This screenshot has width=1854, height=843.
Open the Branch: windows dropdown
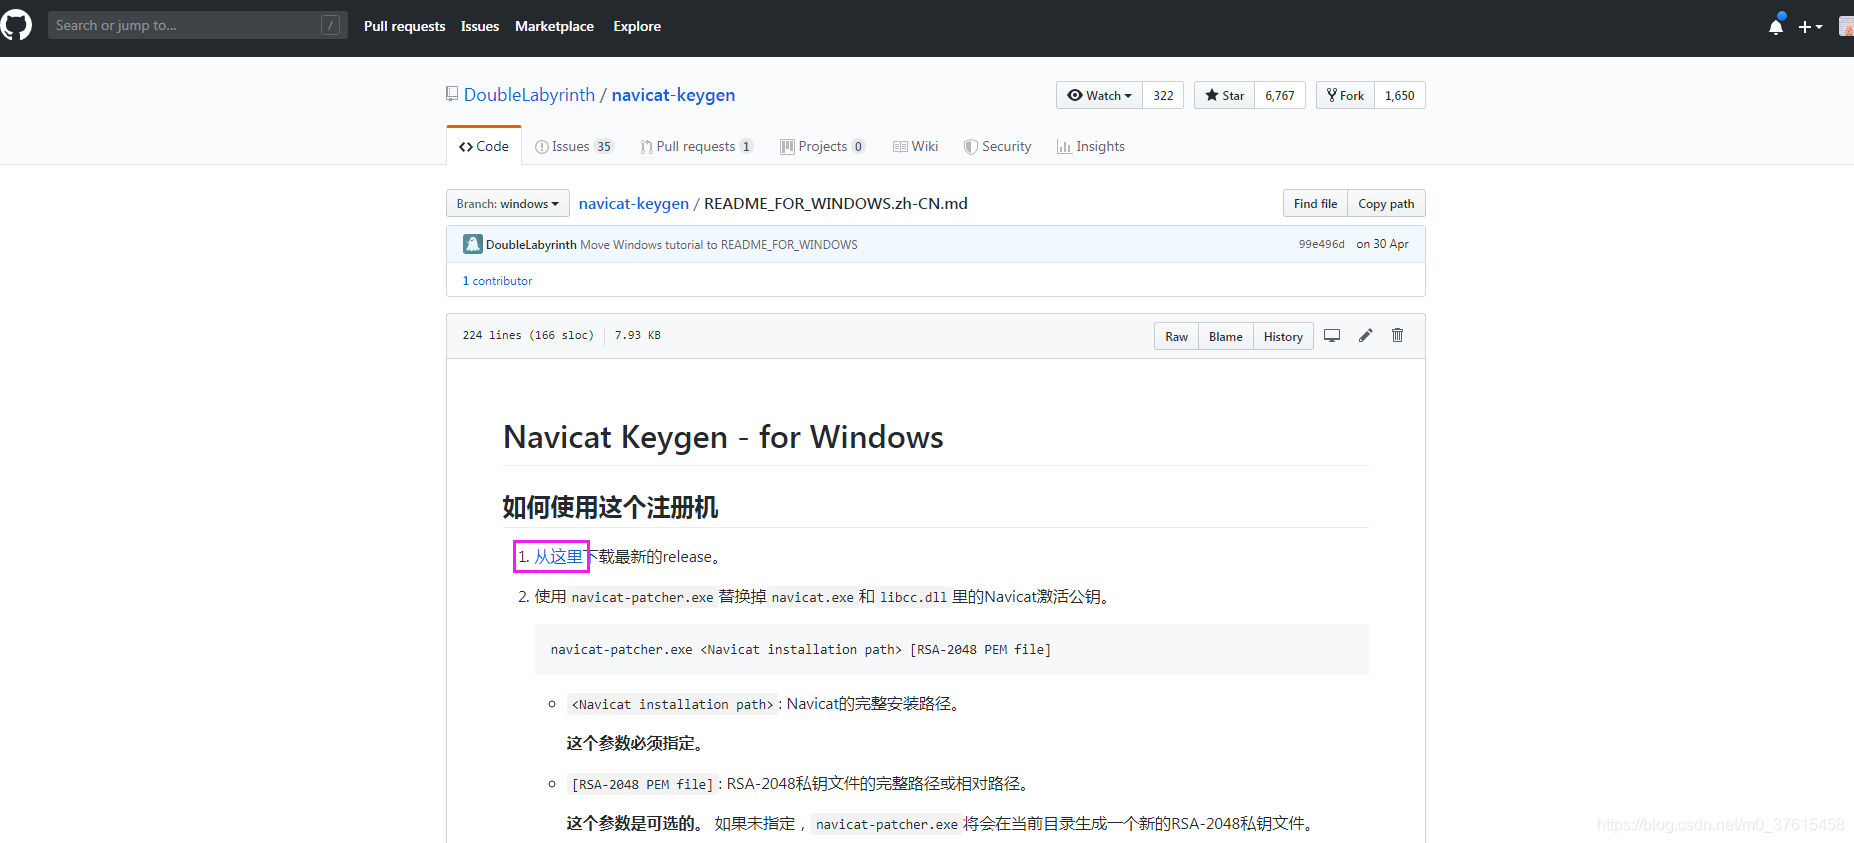click(508, 203)
